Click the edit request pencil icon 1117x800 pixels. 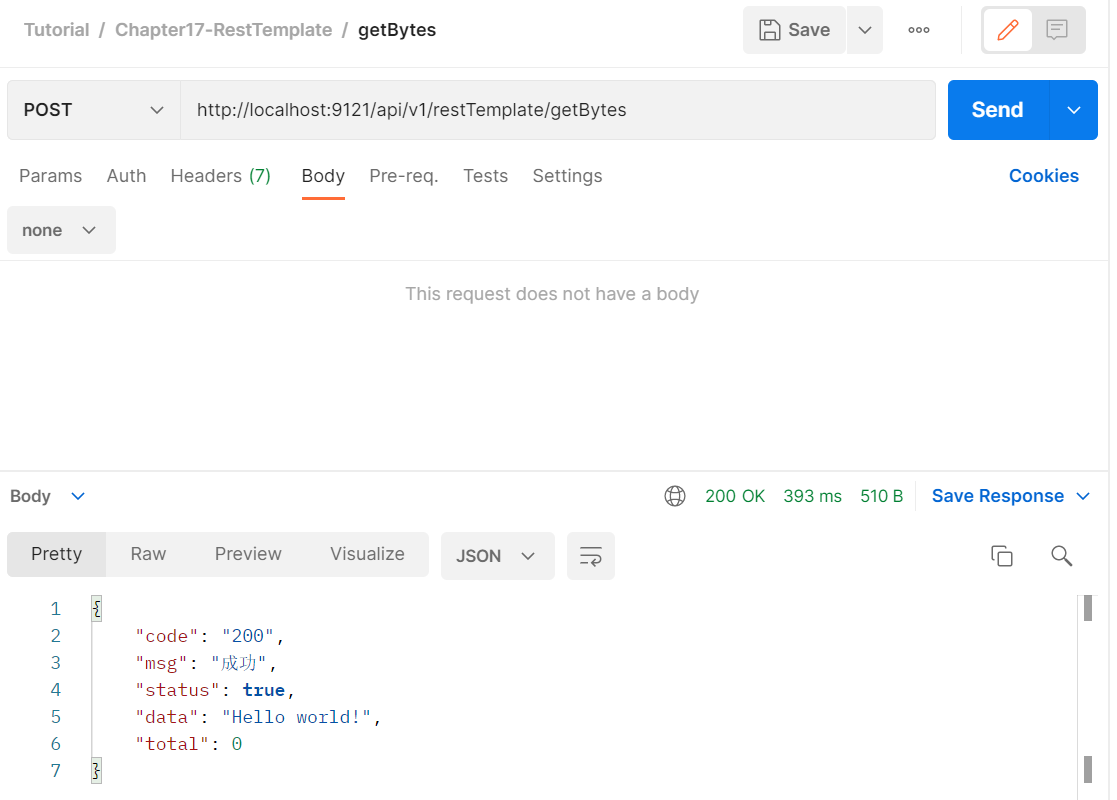coord(1007,30)
